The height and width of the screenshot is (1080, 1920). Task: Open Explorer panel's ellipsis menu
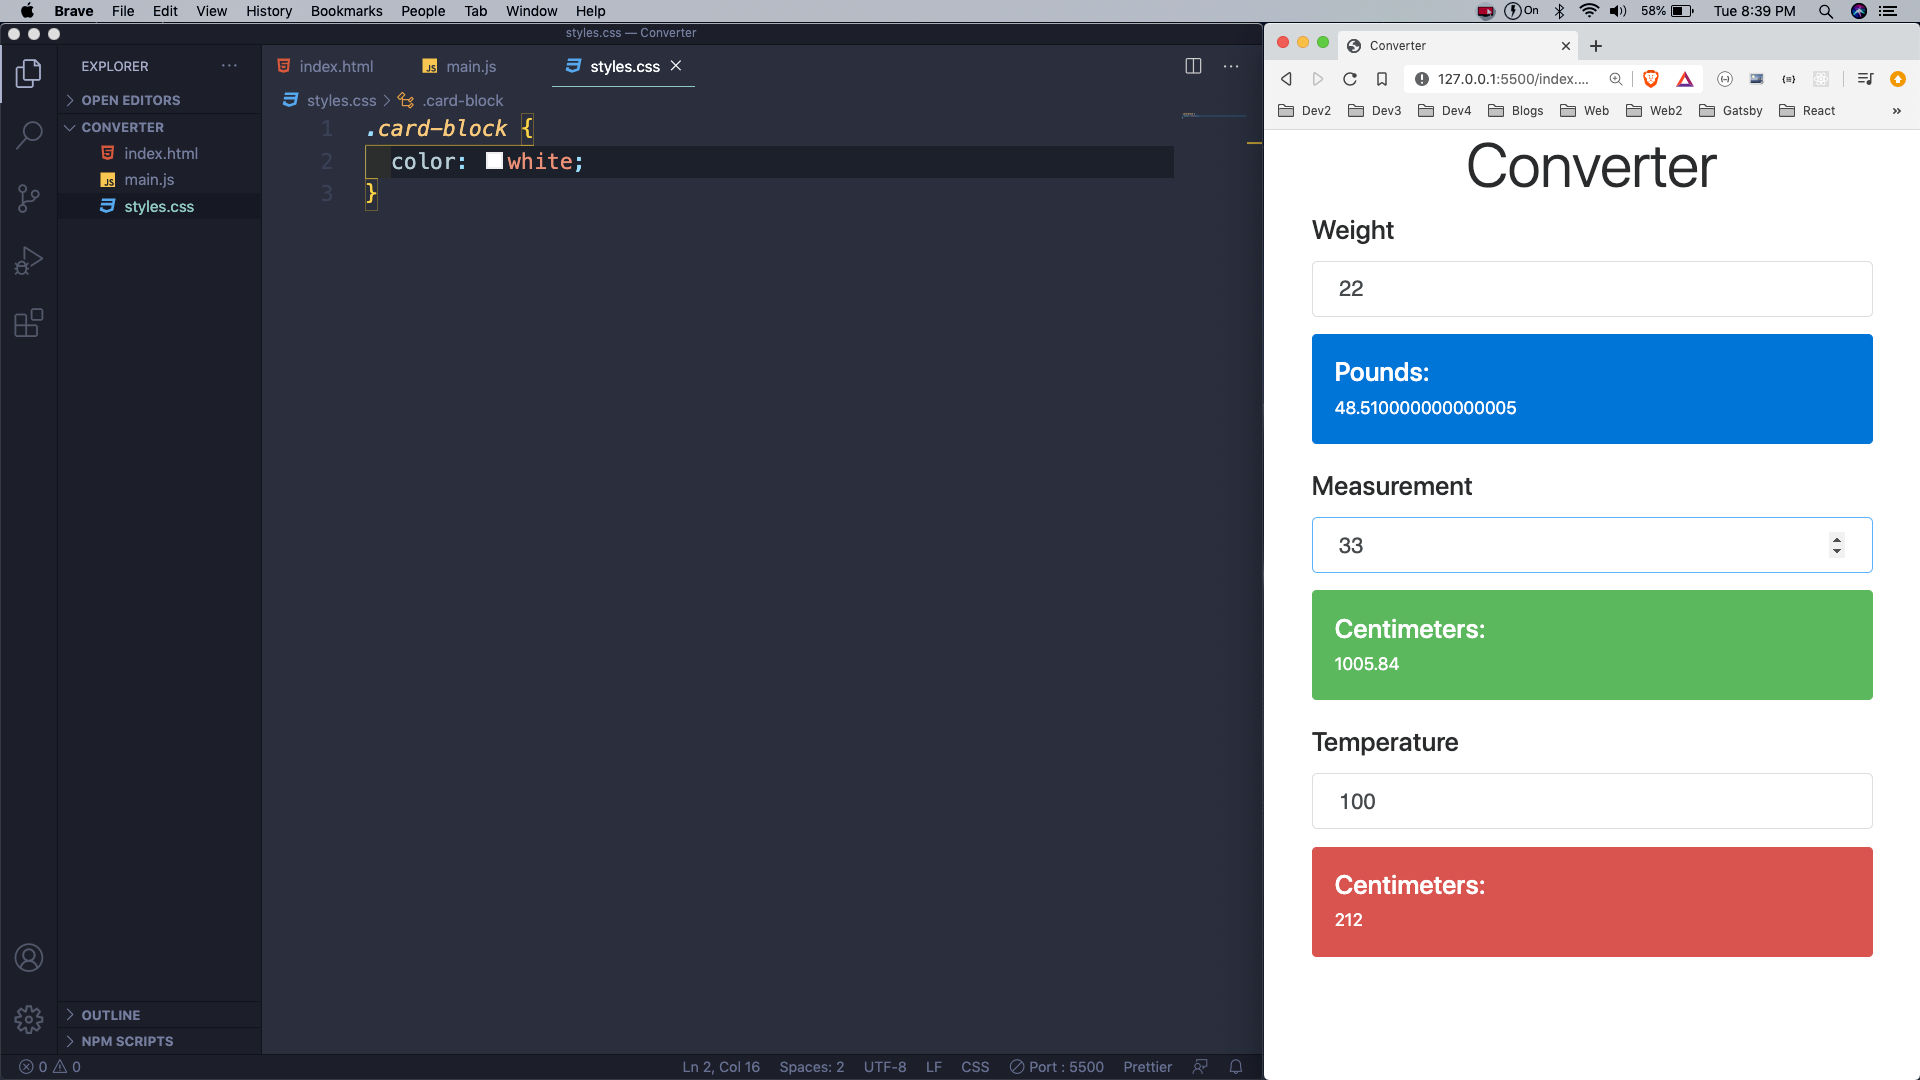pos(229,66)
